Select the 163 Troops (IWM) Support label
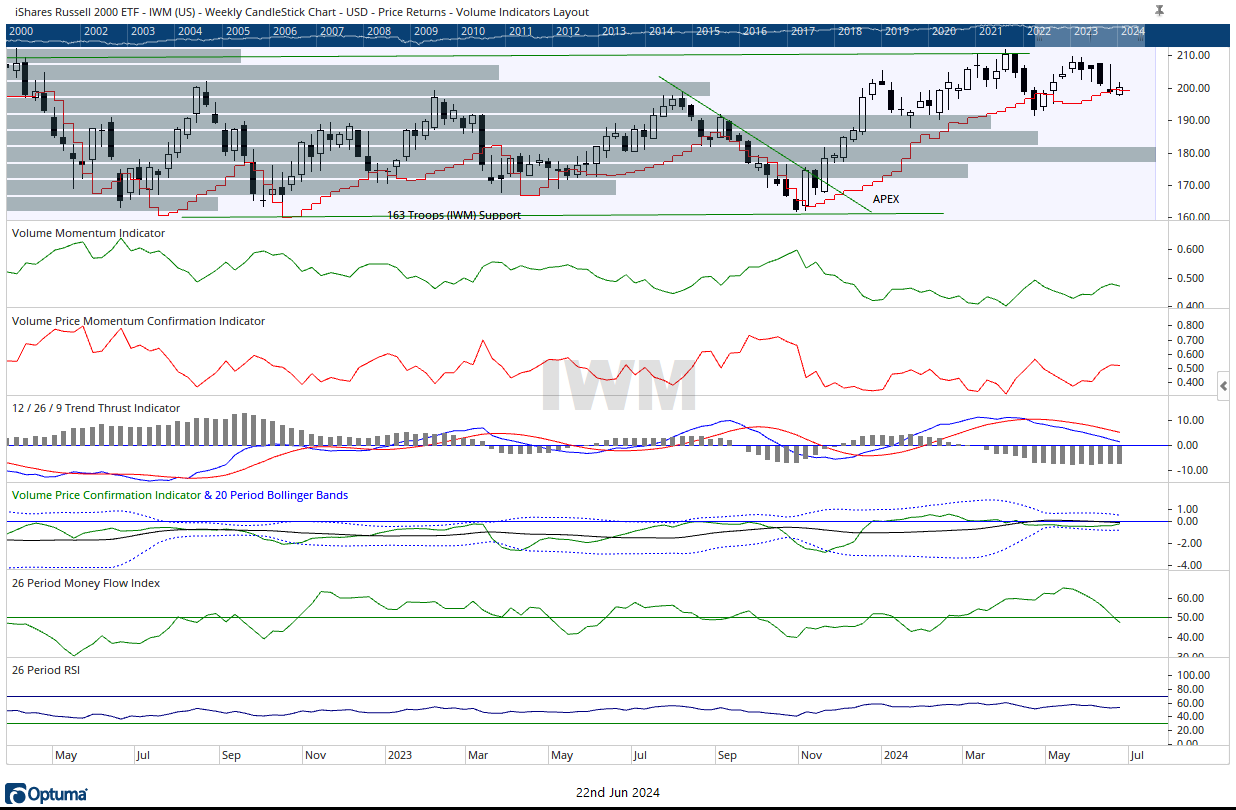Viewport: 1236px width, 810px height. (x=454, y=215)
